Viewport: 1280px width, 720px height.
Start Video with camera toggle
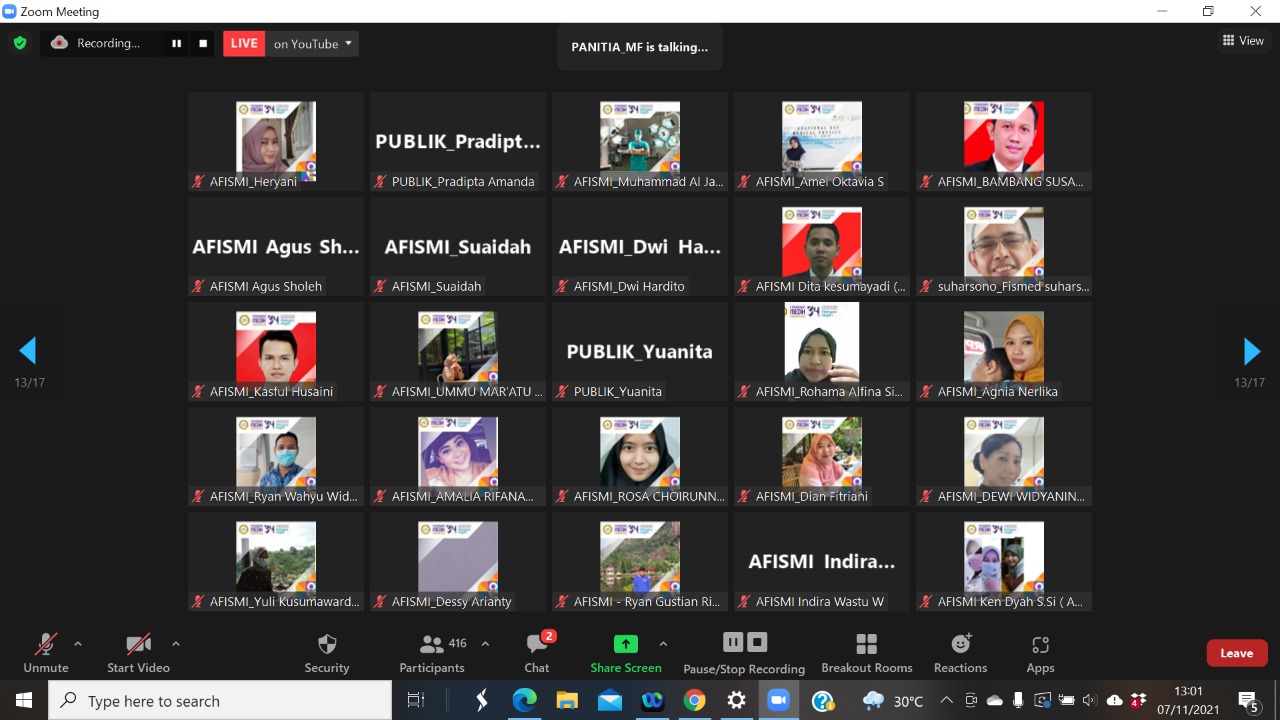click(138, 652)
